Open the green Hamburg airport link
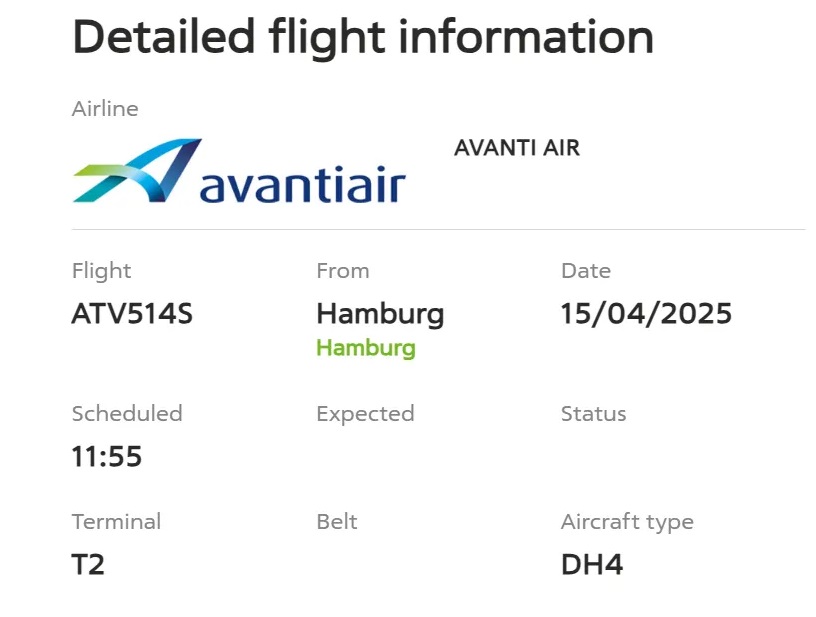816x617 pixels. (366, 348)
